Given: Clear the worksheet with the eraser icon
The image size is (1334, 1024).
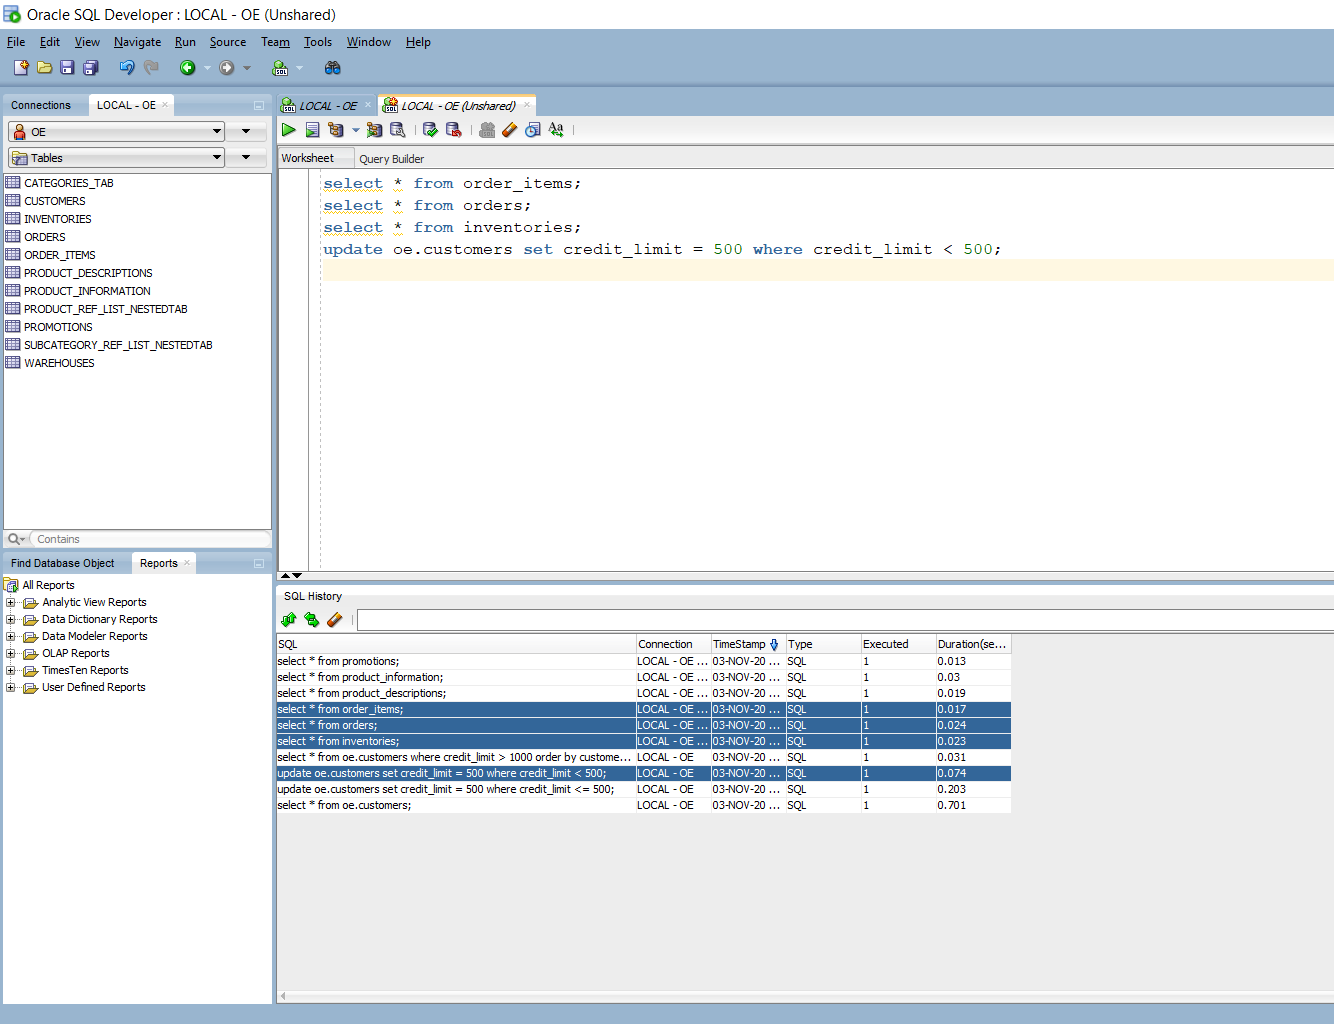Looking at the screenshot, I should coord(509,130).
